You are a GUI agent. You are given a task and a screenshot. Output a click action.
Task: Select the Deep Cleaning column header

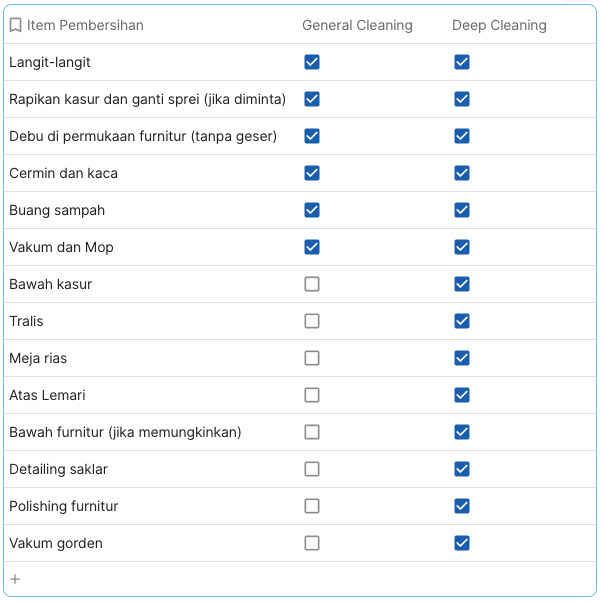499,25
